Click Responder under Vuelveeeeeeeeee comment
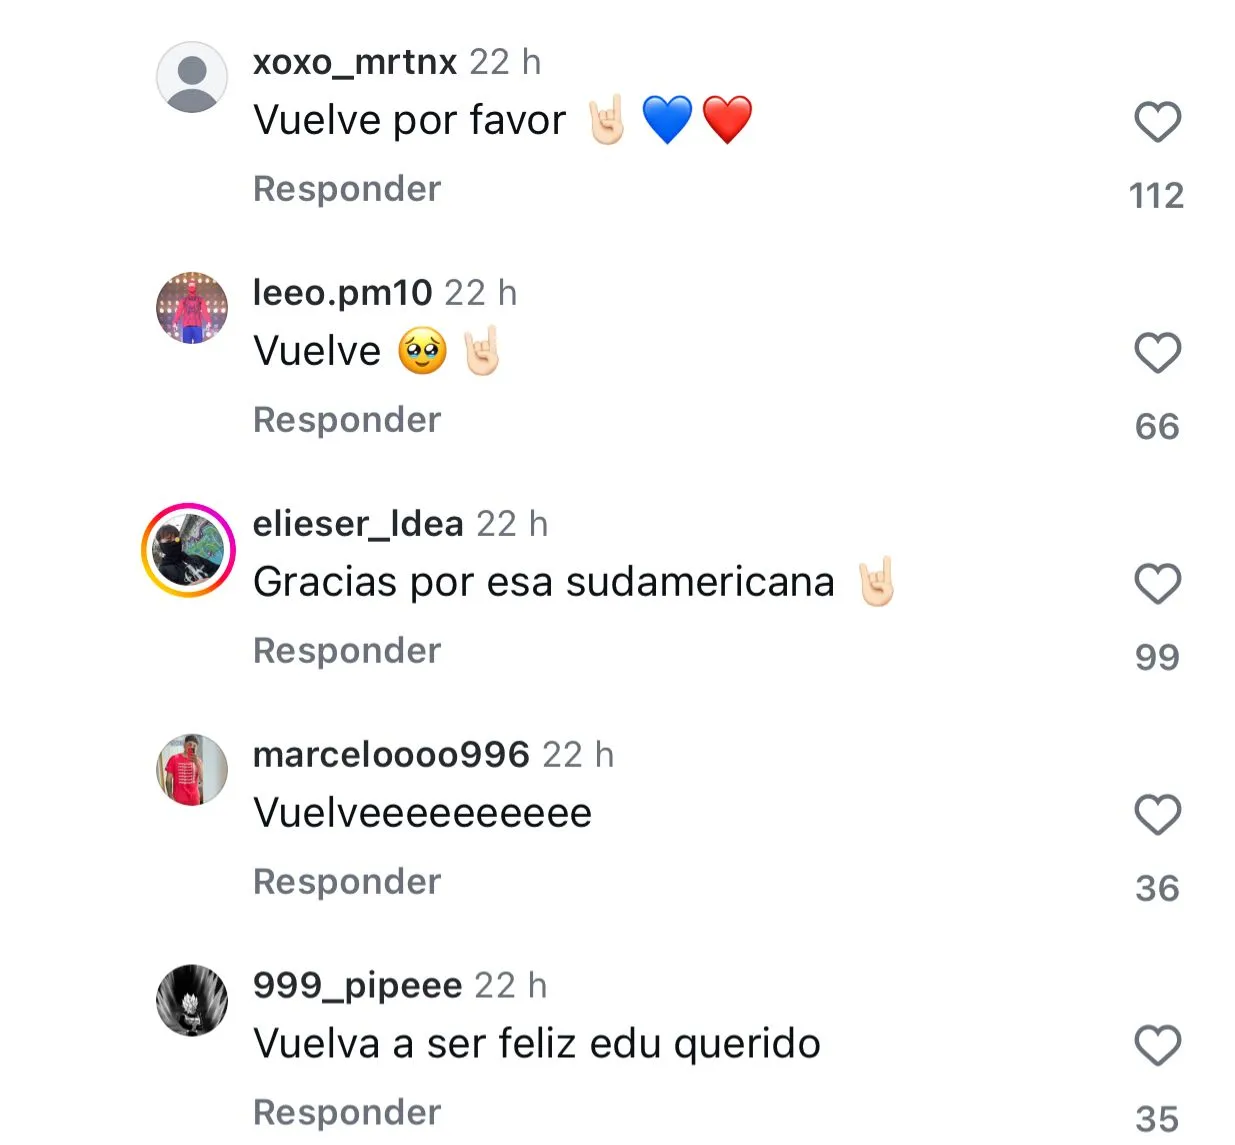 click(347, 882)
